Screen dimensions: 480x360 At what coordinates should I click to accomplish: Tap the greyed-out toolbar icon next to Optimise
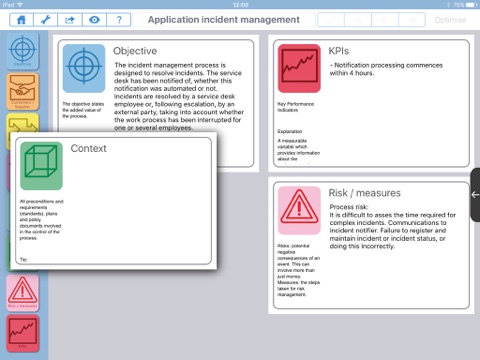pyautogui.click(x=412, y=20)
